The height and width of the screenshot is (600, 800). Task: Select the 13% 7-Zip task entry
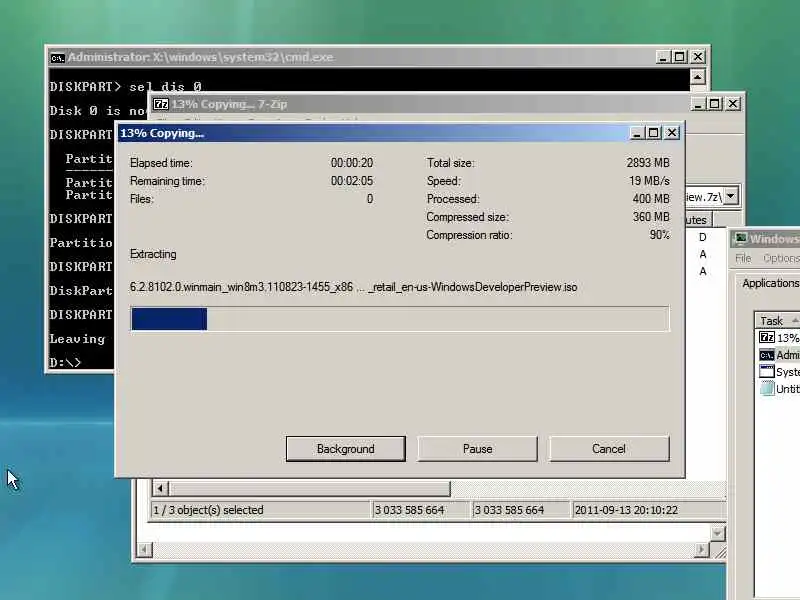[779, 337]
